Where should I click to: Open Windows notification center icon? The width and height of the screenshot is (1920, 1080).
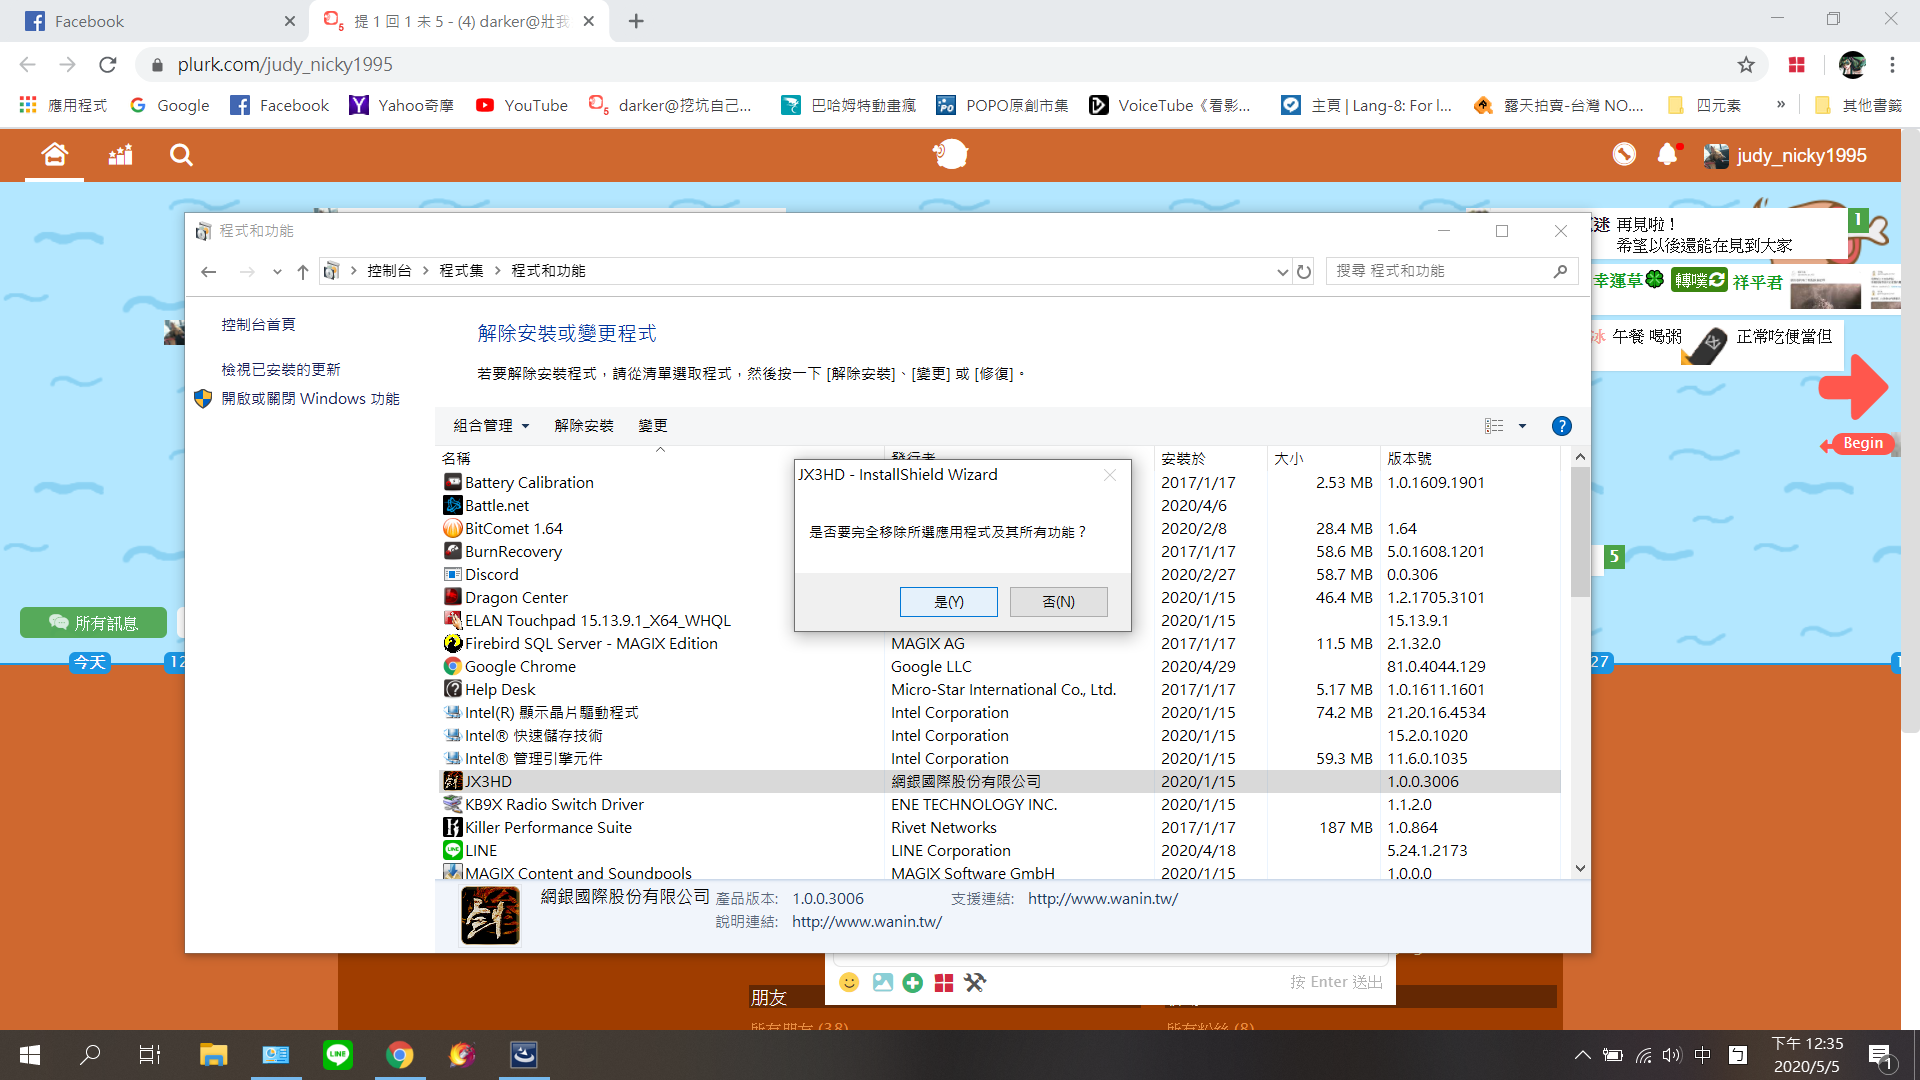coord(1881,1056)
